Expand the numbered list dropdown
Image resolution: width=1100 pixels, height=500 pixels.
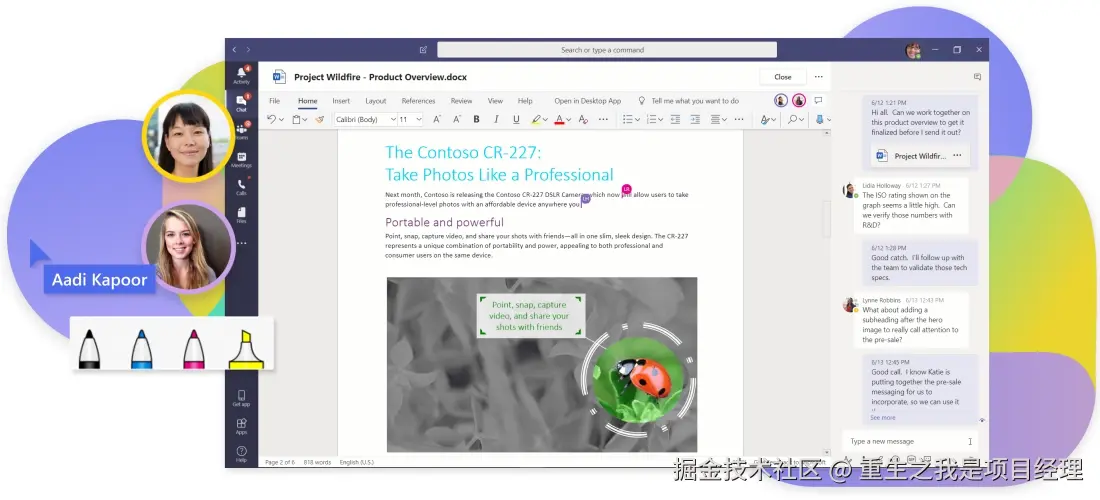pyautogui.click(x=660, y=120)
